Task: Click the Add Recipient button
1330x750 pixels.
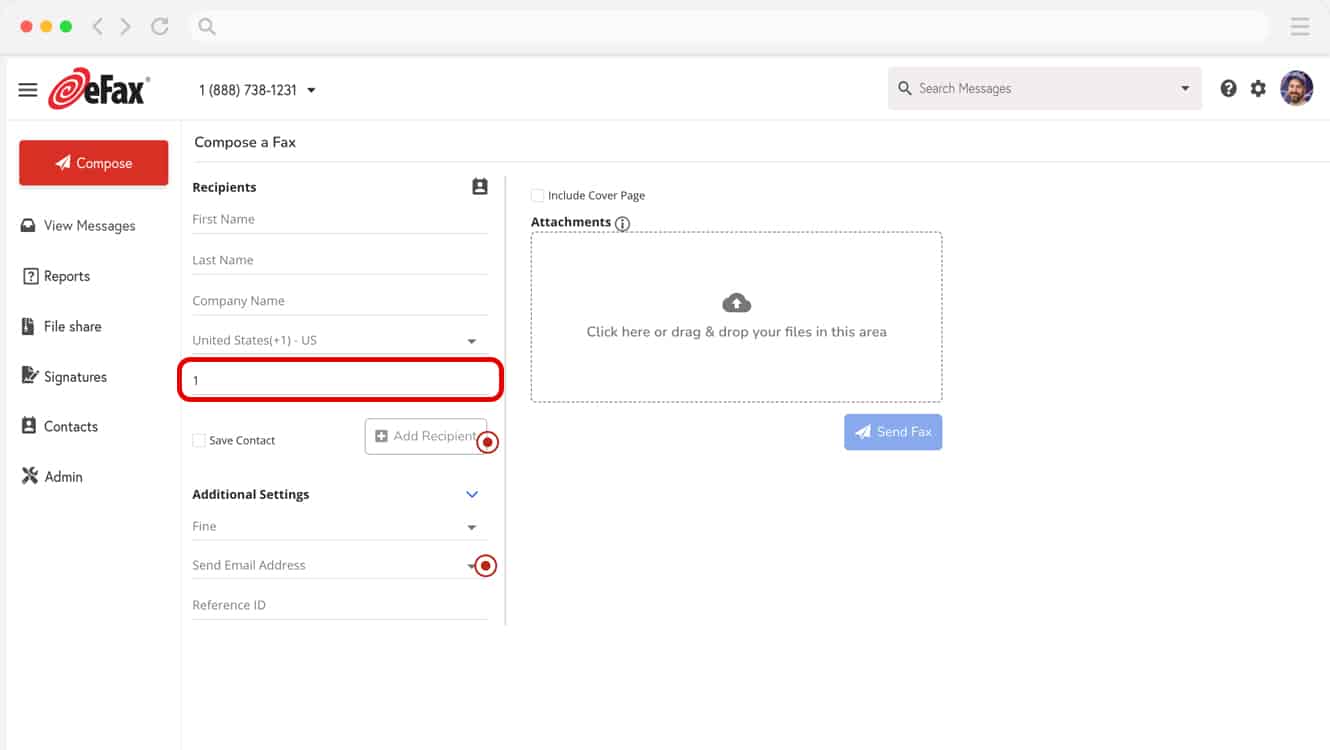Action: [x=425, y=436]
